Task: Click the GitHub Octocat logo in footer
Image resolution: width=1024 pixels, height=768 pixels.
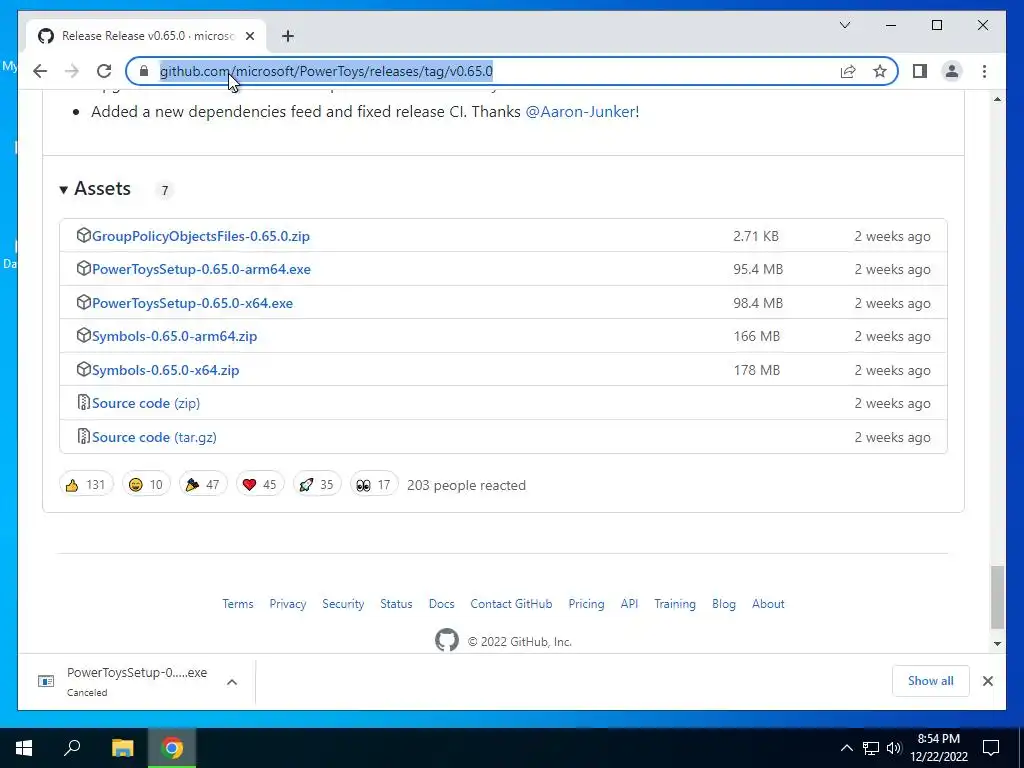Action: coord(447,640)
